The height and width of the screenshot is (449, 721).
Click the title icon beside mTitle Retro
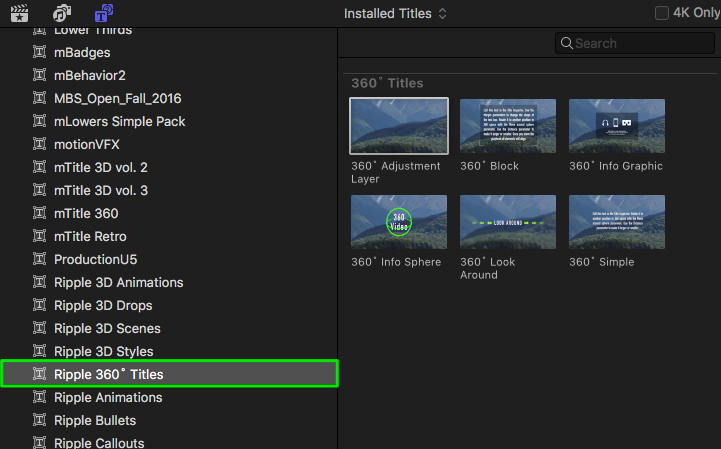(40, 236)
